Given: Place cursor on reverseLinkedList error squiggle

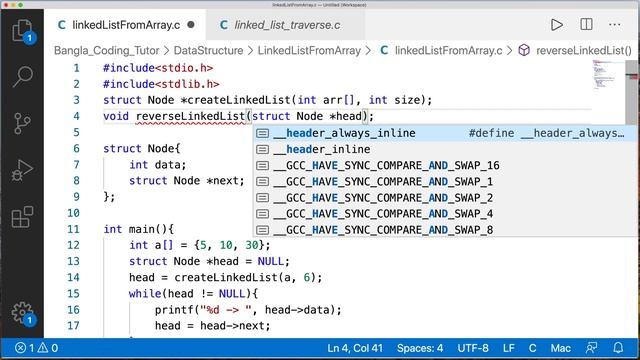Looking at the screenshot, I should (x=190, y=117).
